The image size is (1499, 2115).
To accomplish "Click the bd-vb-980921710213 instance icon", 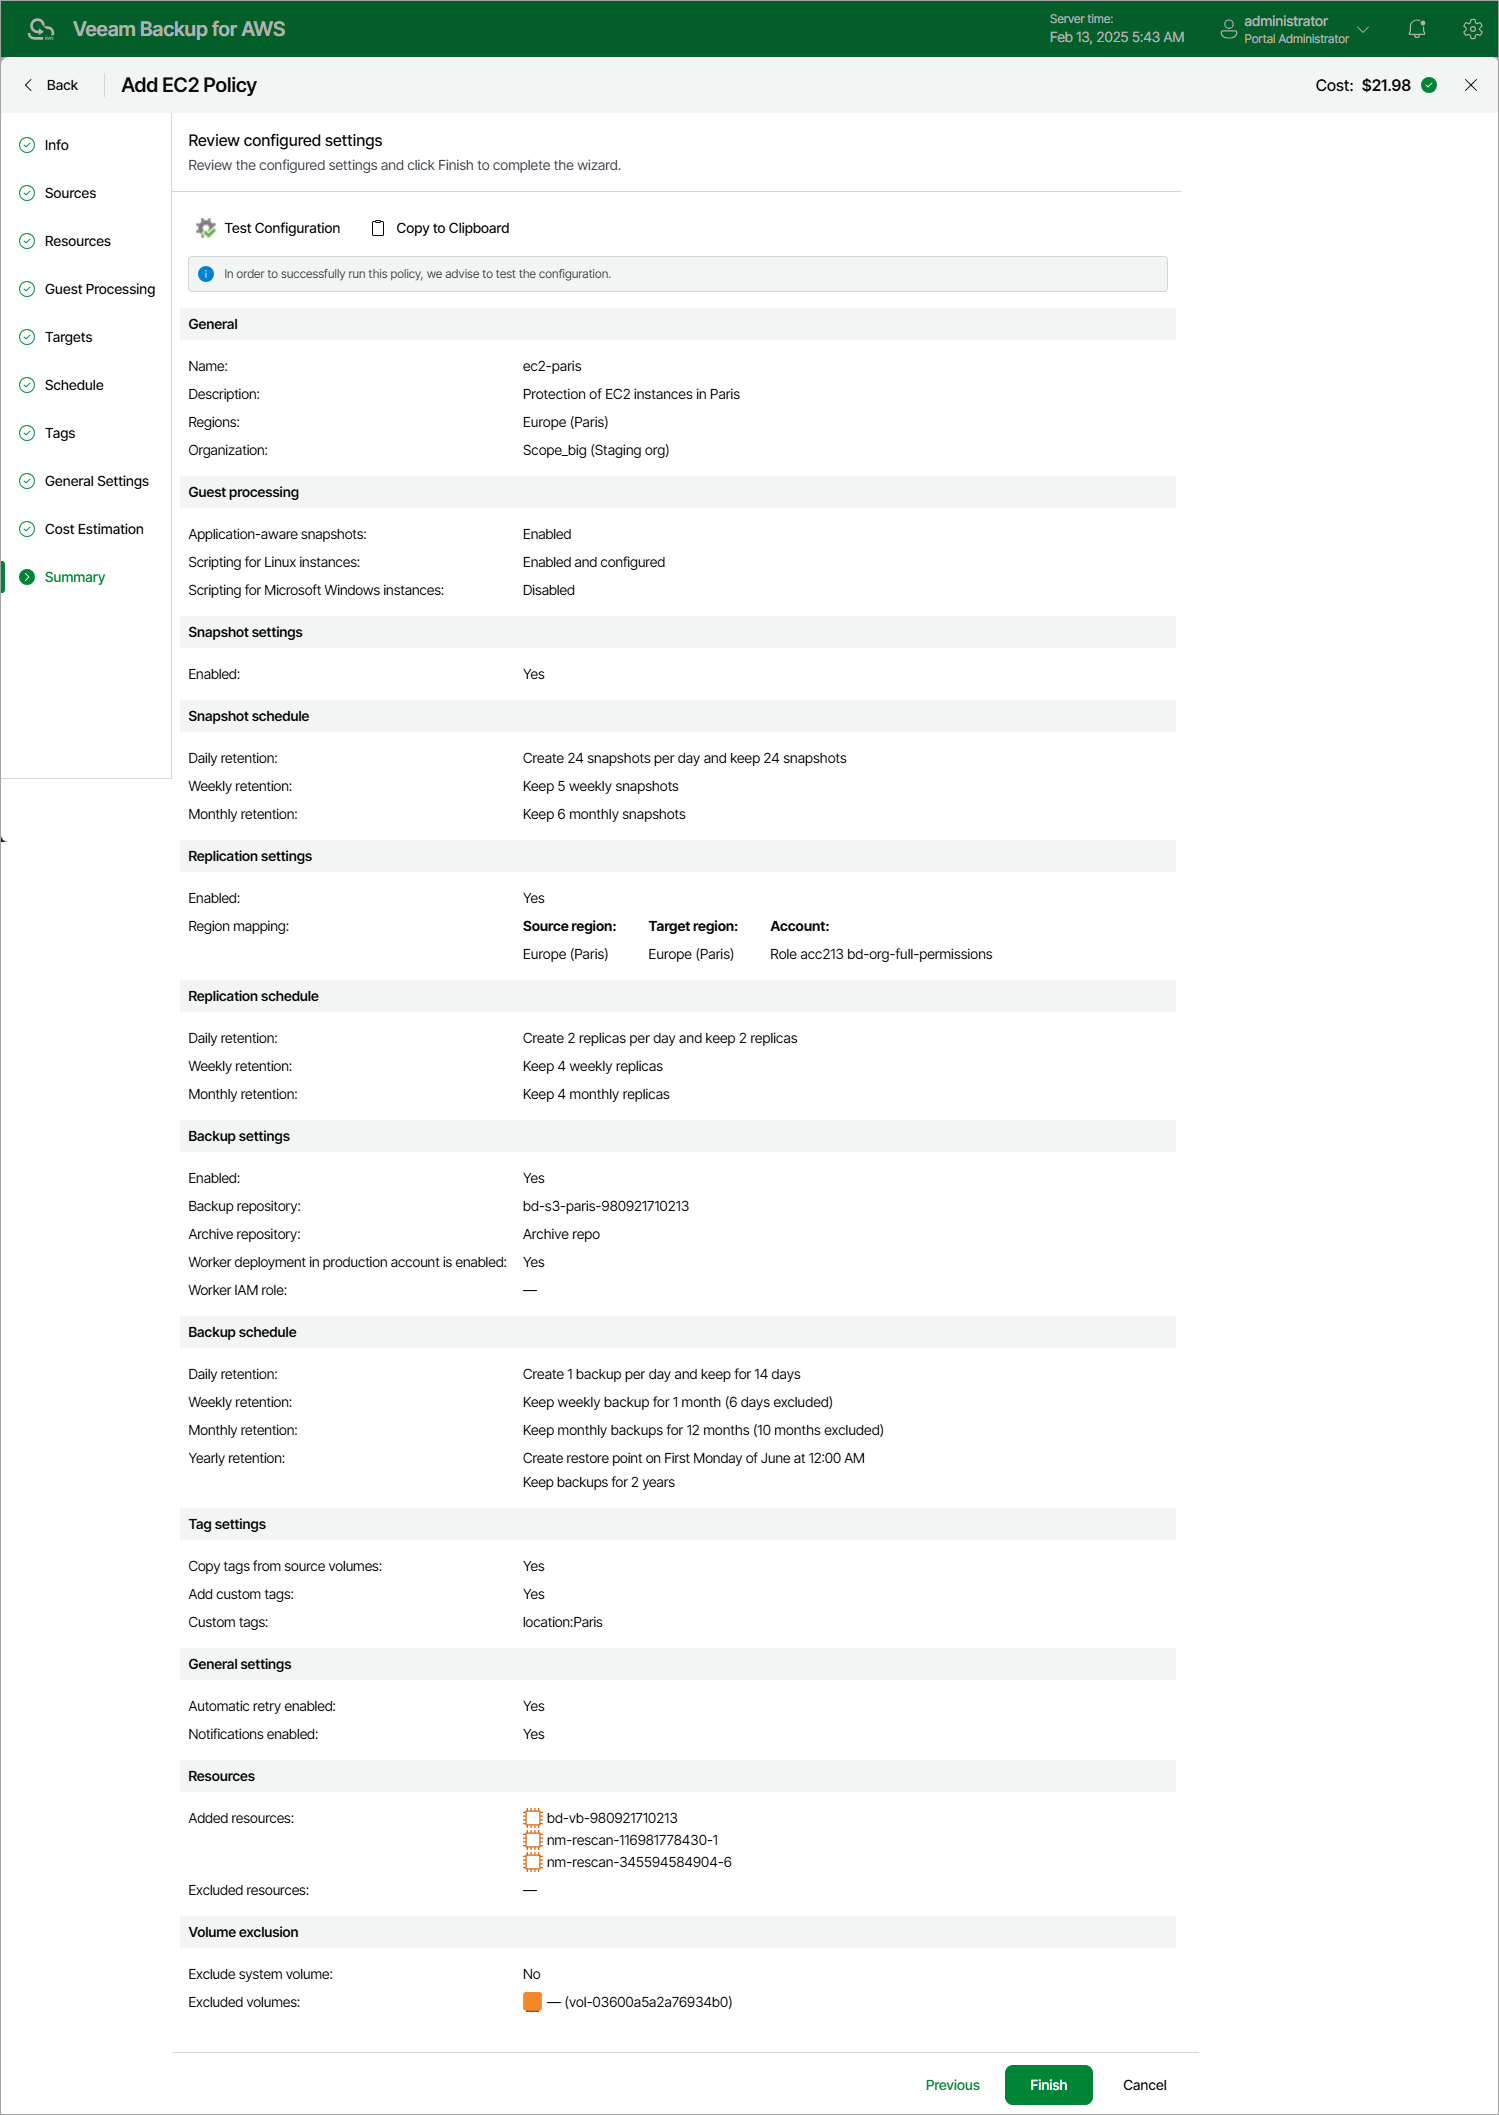I will (533, 1818).
